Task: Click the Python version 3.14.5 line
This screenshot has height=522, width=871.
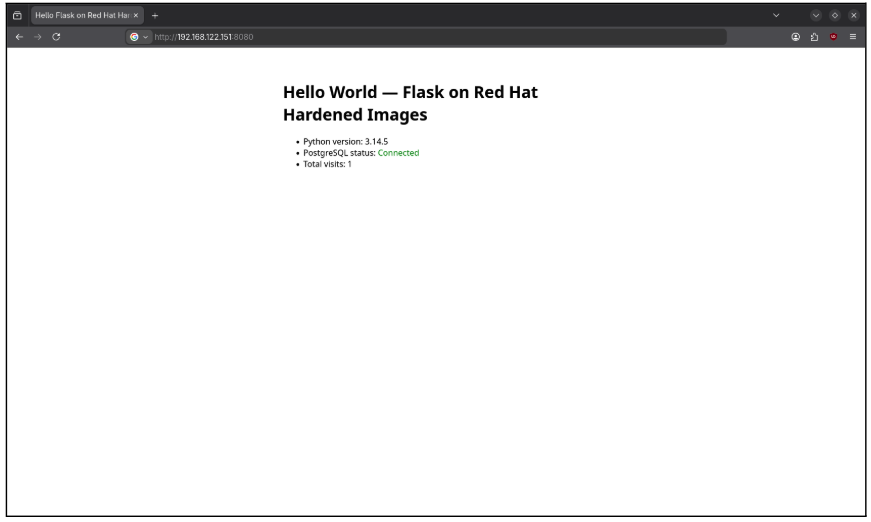Action: (x=346, y=142)
